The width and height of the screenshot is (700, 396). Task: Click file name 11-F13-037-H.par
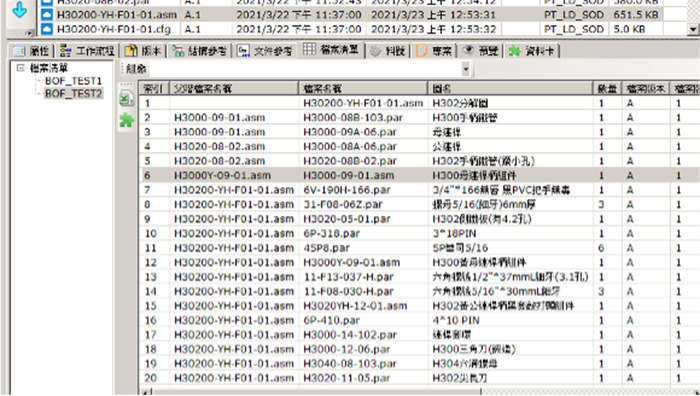pyautogui.click(x=348, y=277)
